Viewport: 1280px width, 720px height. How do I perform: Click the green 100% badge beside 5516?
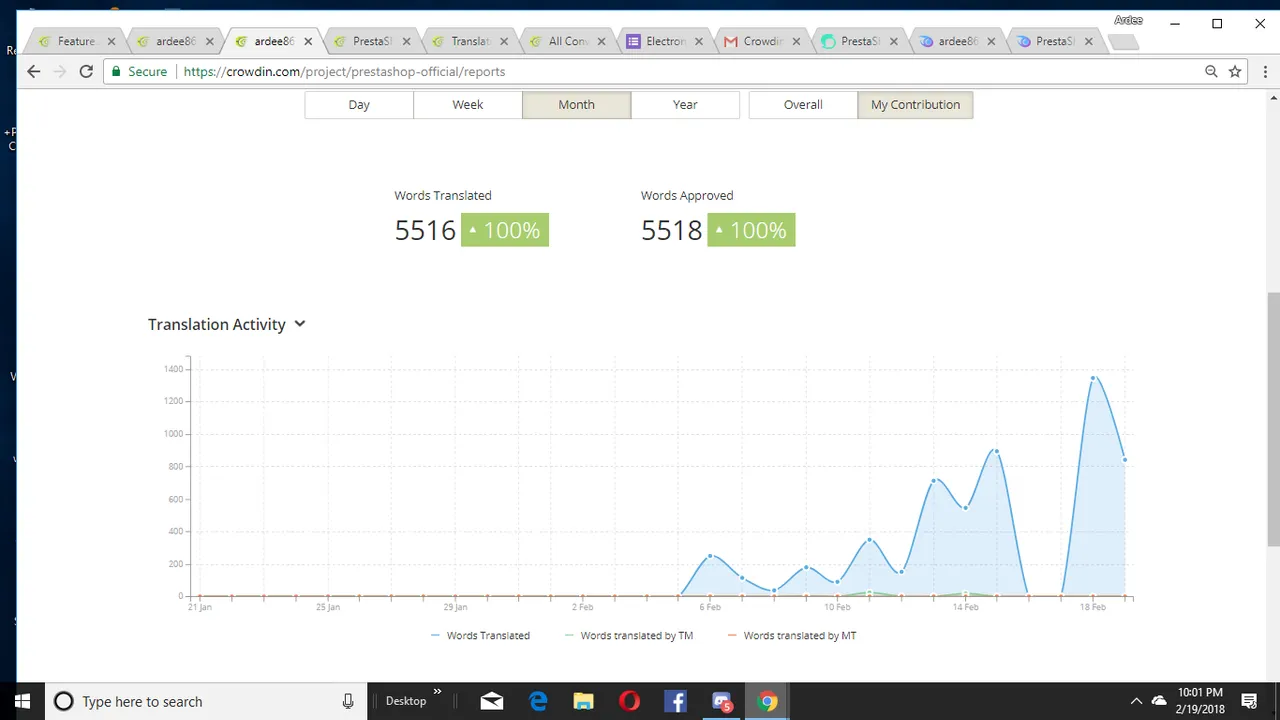pyautogui.click(x=505, y=230)
